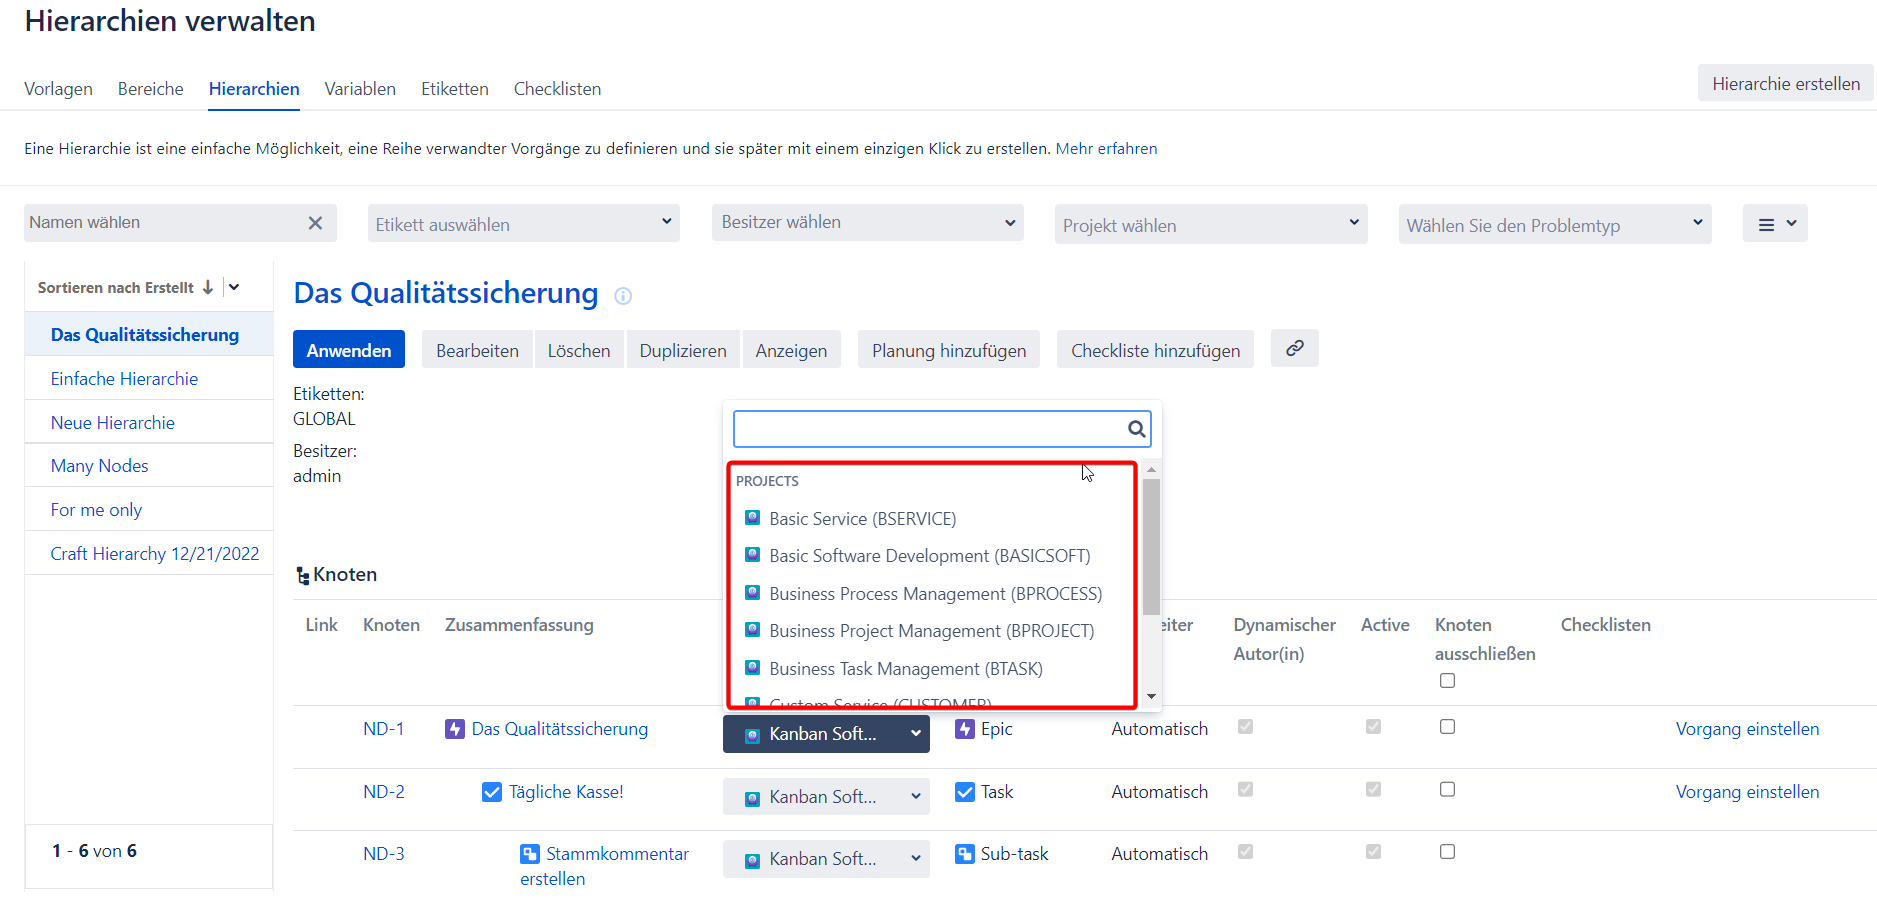Open the Etikett auswählen dropdown

tap(523, 224)
